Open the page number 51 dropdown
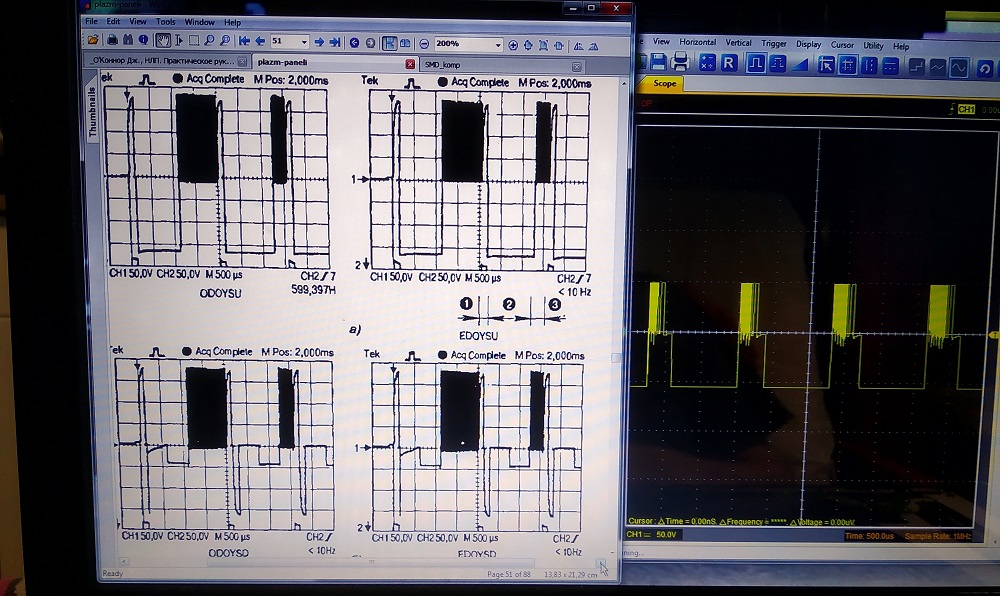 click(303, 42)
